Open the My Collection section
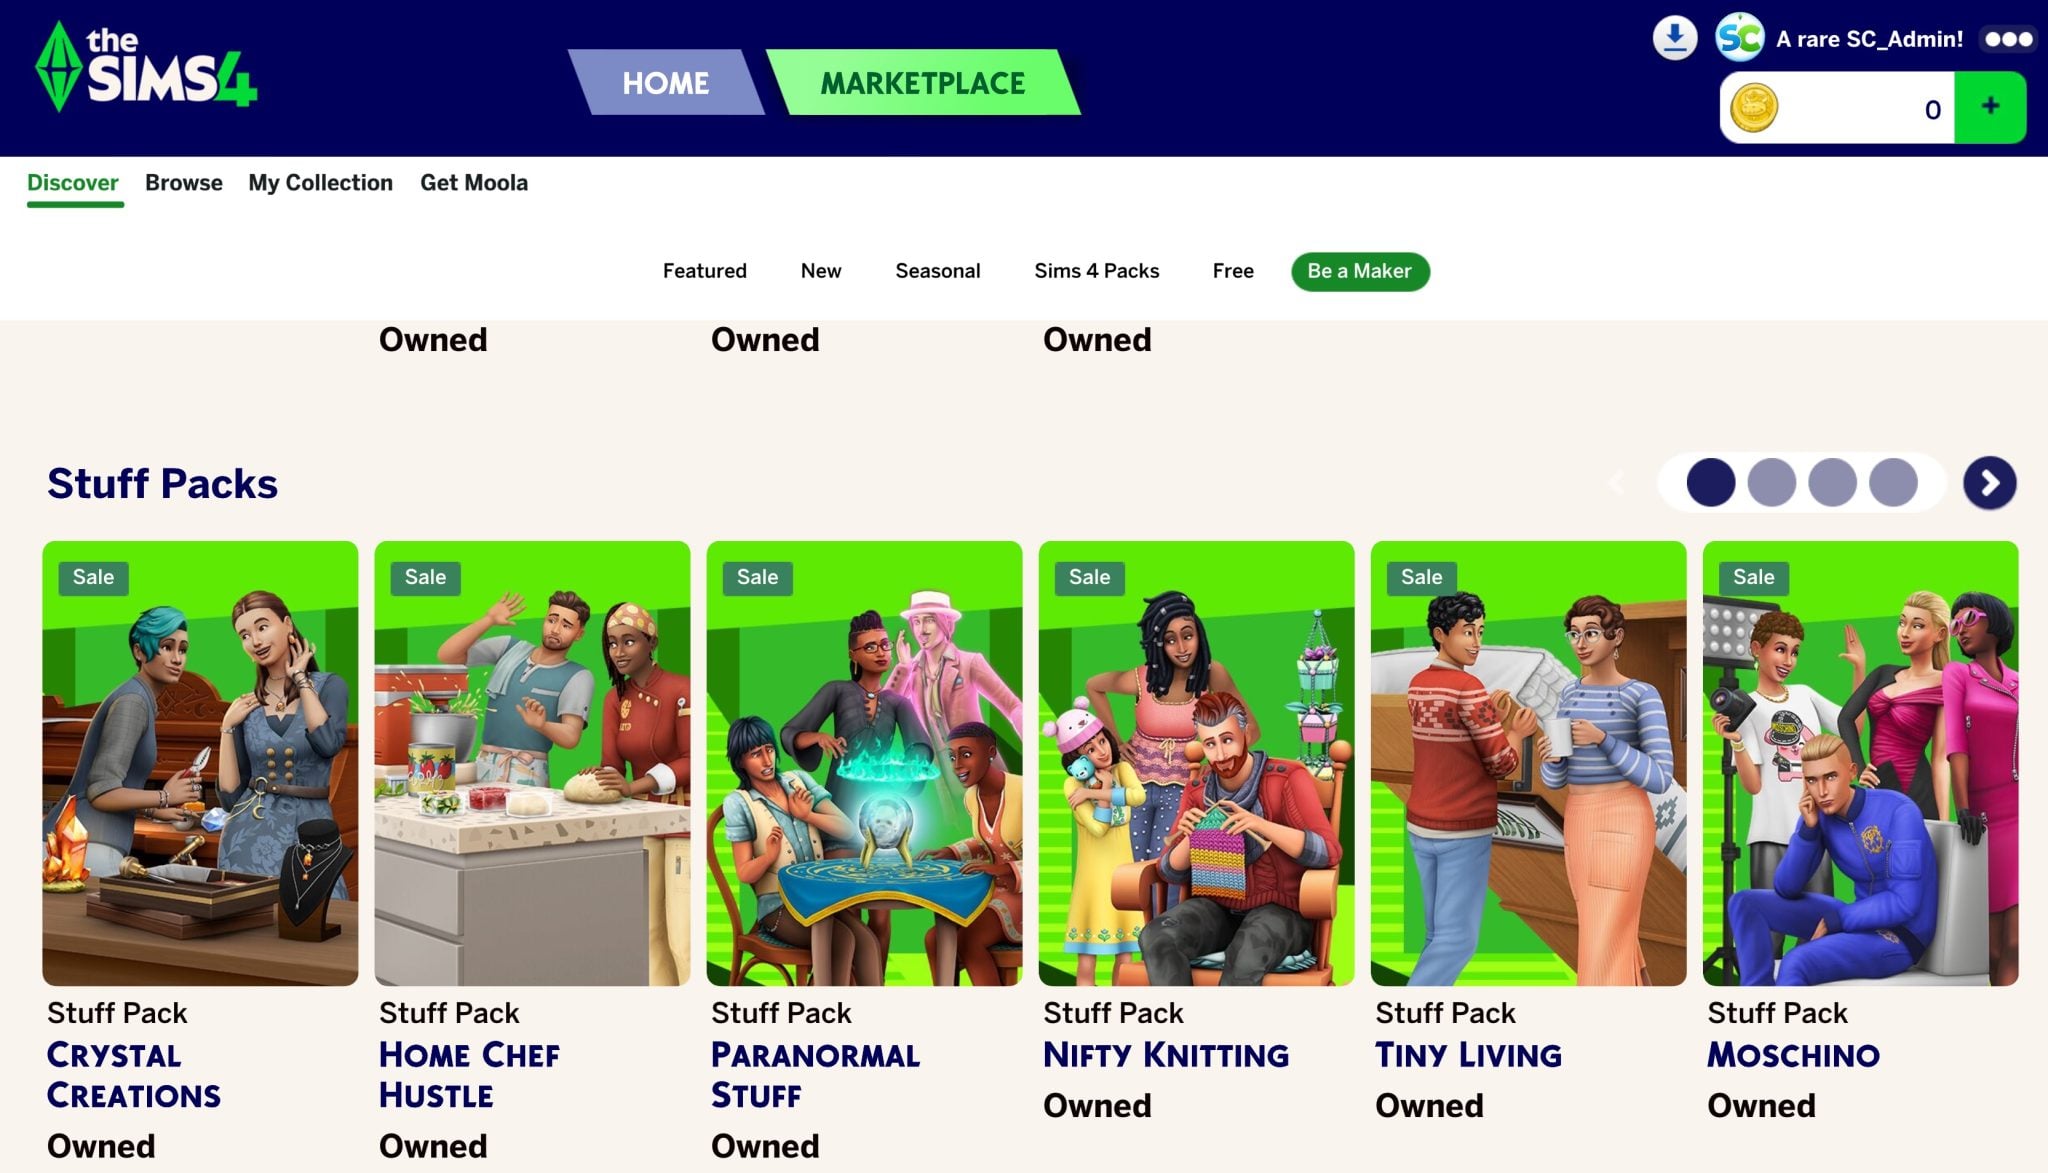 (x=320, y=183)
